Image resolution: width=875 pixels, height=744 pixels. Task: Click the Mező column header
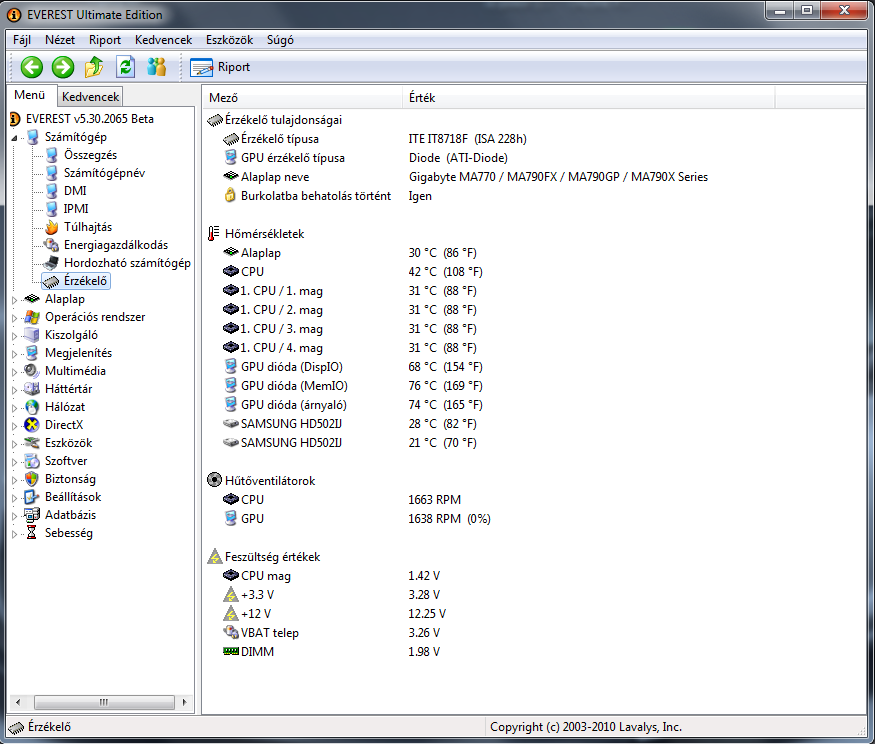pyautogui.click(x=302, y=98)
